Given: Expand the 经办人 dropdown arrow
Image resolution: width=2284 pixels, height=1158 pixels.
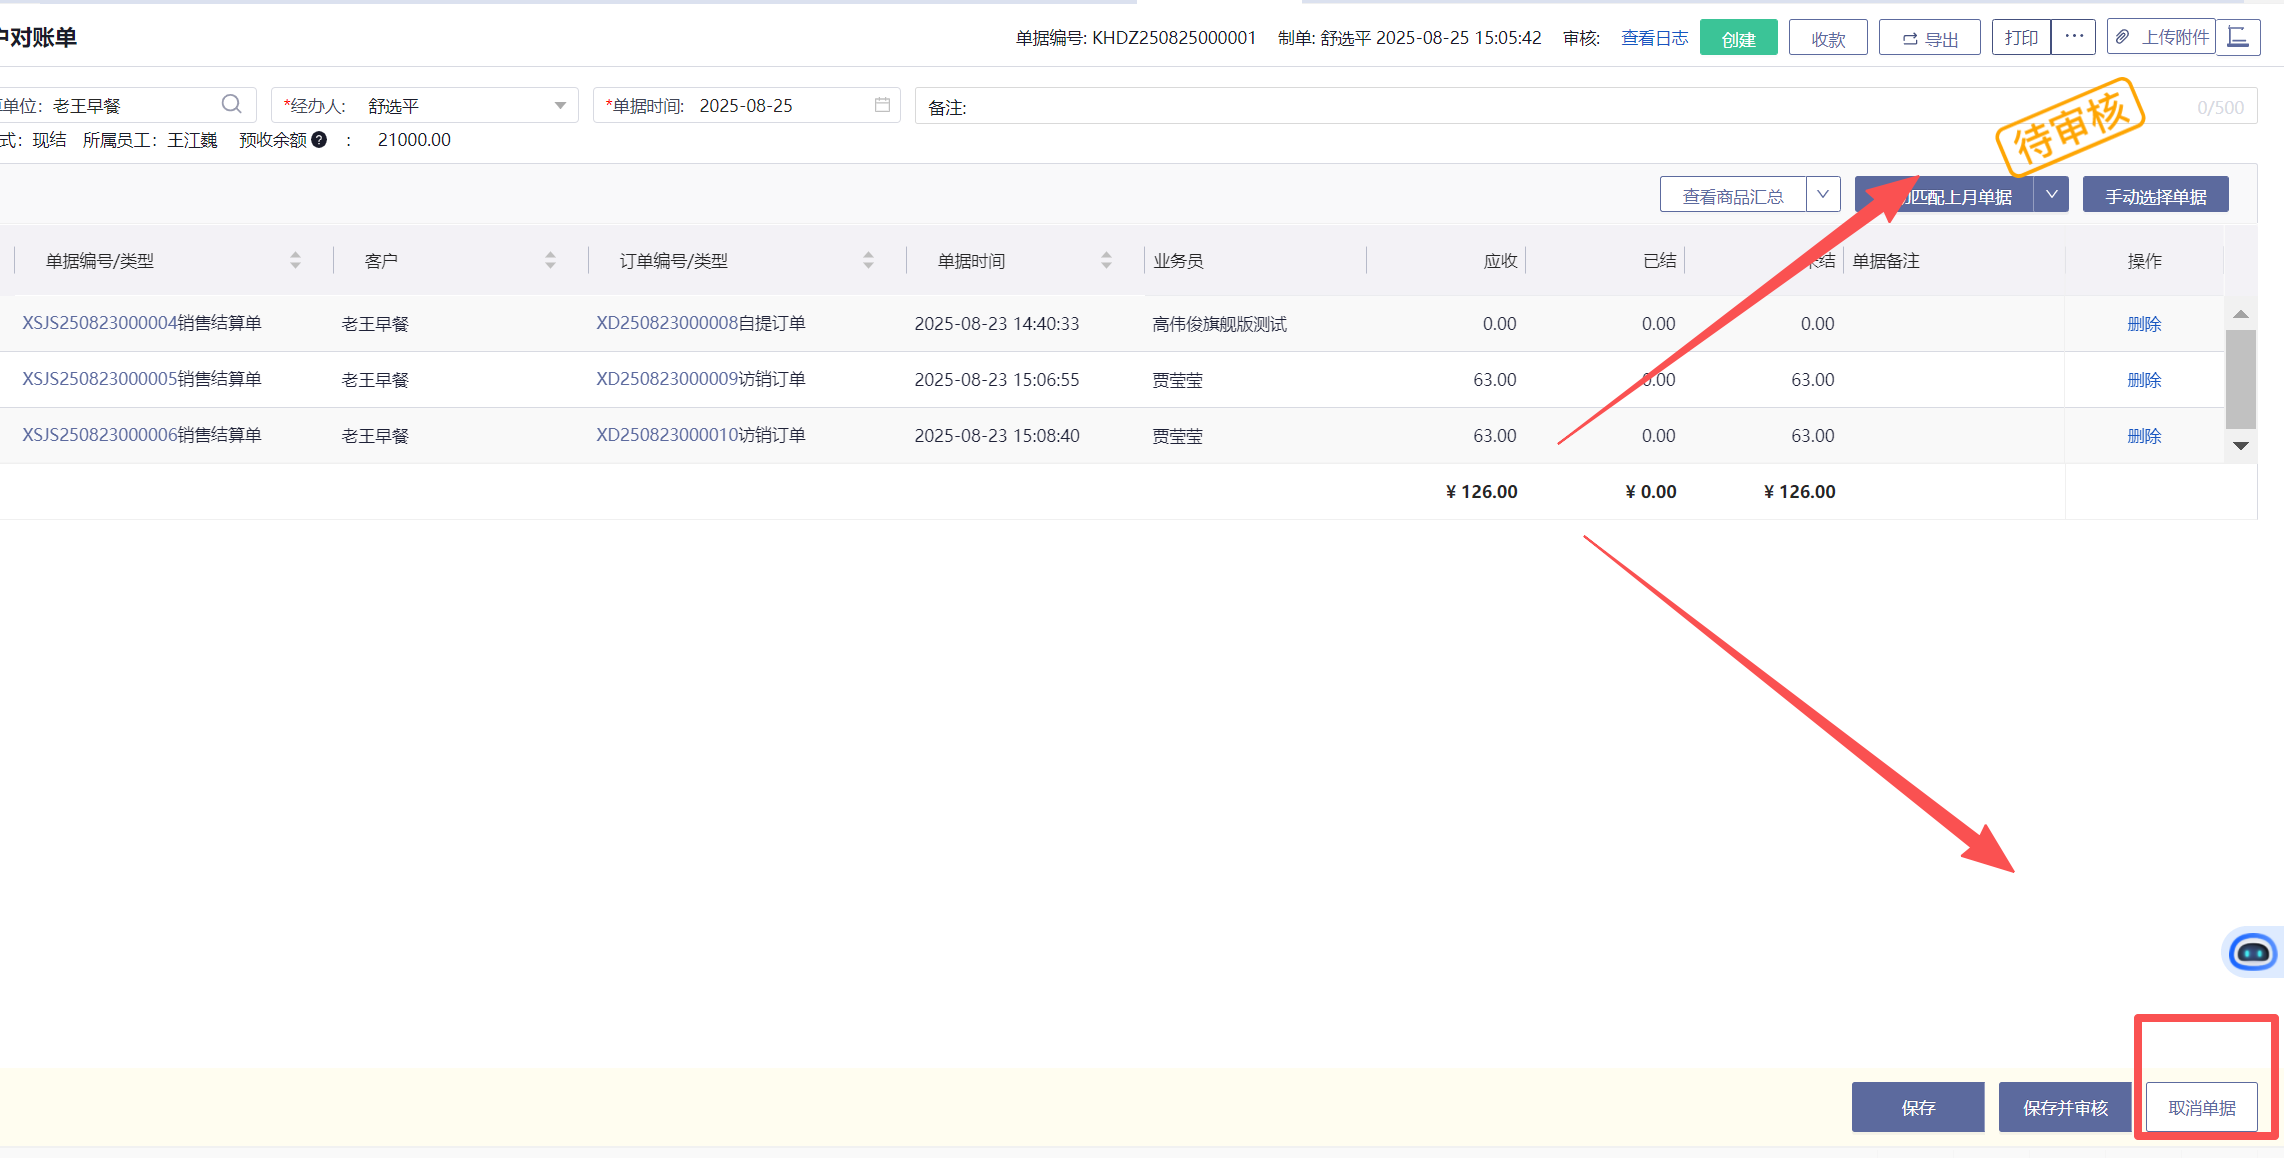Looking at the screenshot, I should pos(560,105).
